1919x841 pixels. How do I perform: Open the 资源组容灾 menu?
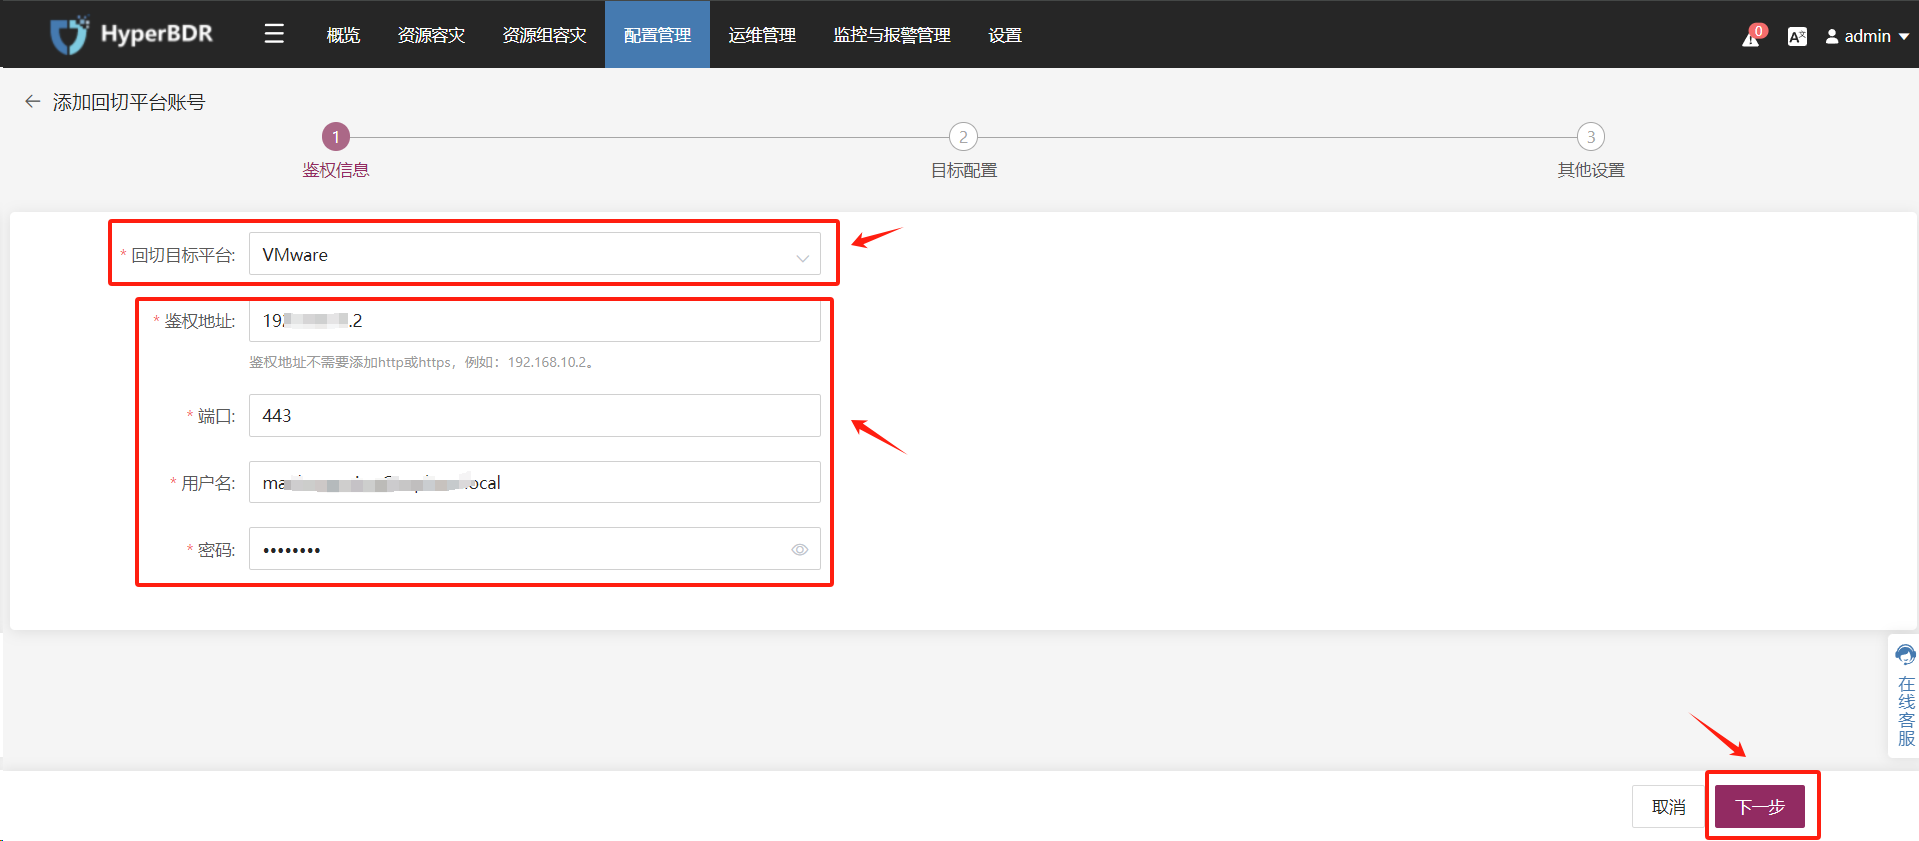[x=544, y=35]
